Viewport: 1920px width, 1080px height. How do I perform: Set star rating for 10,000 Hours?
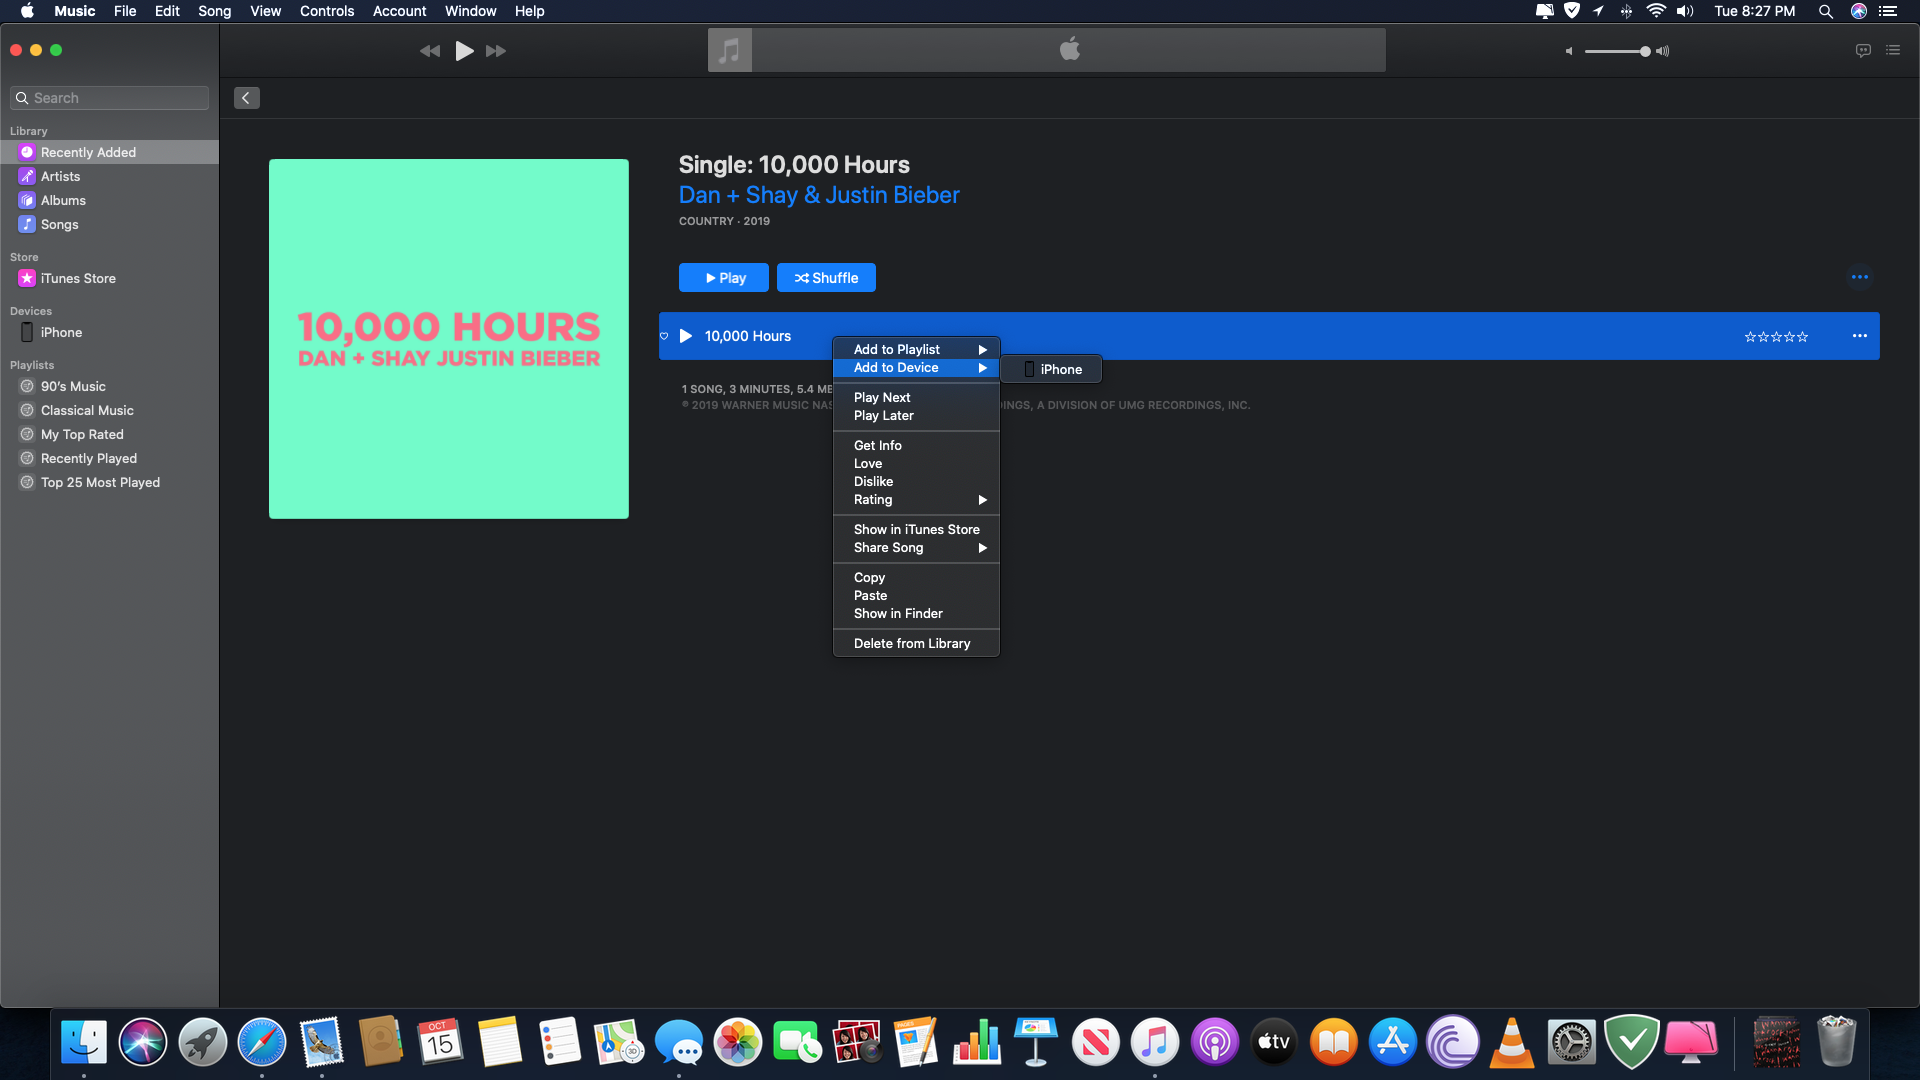pos(1776,337)
